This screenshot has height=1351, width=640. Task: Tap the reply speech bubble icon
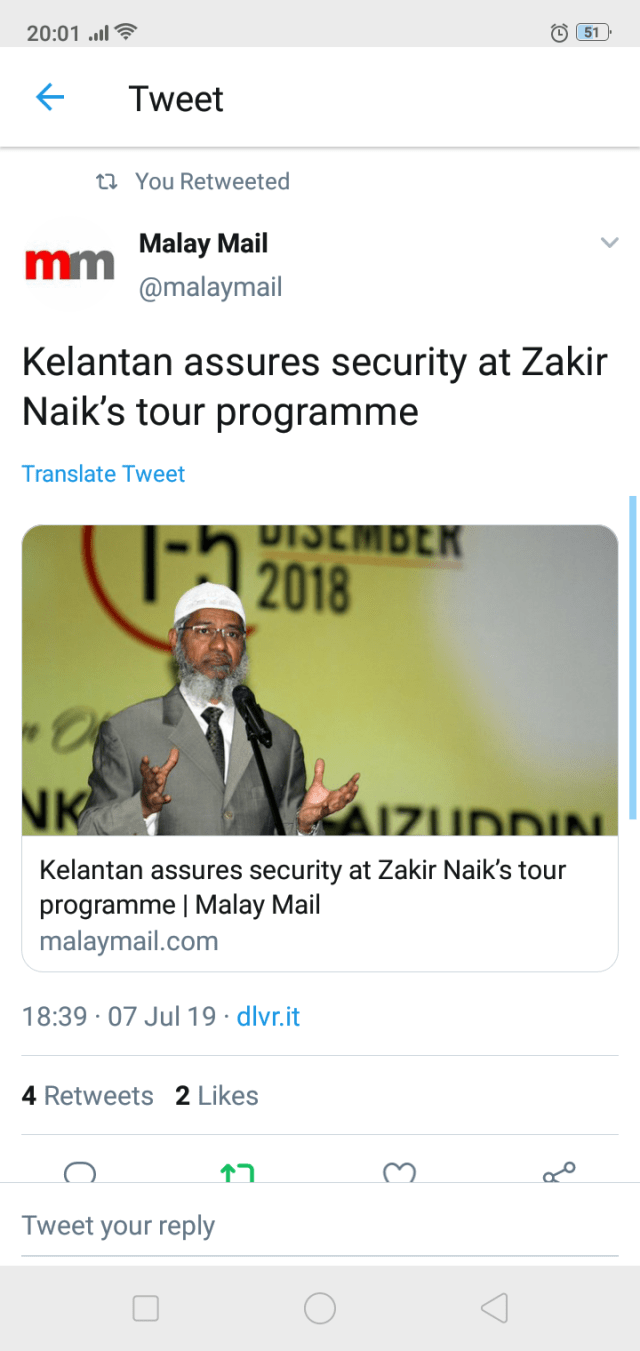80,1172
